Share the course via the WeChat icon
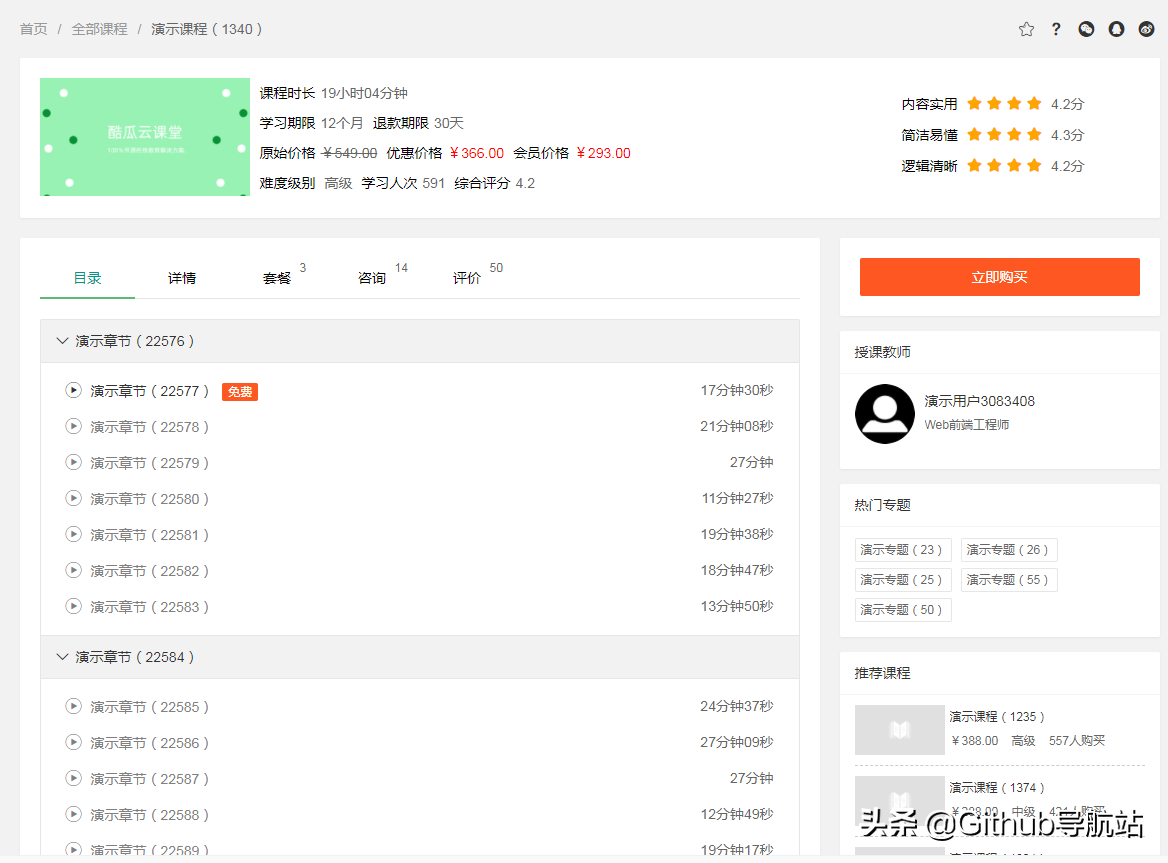 [x=1086, y=29]
